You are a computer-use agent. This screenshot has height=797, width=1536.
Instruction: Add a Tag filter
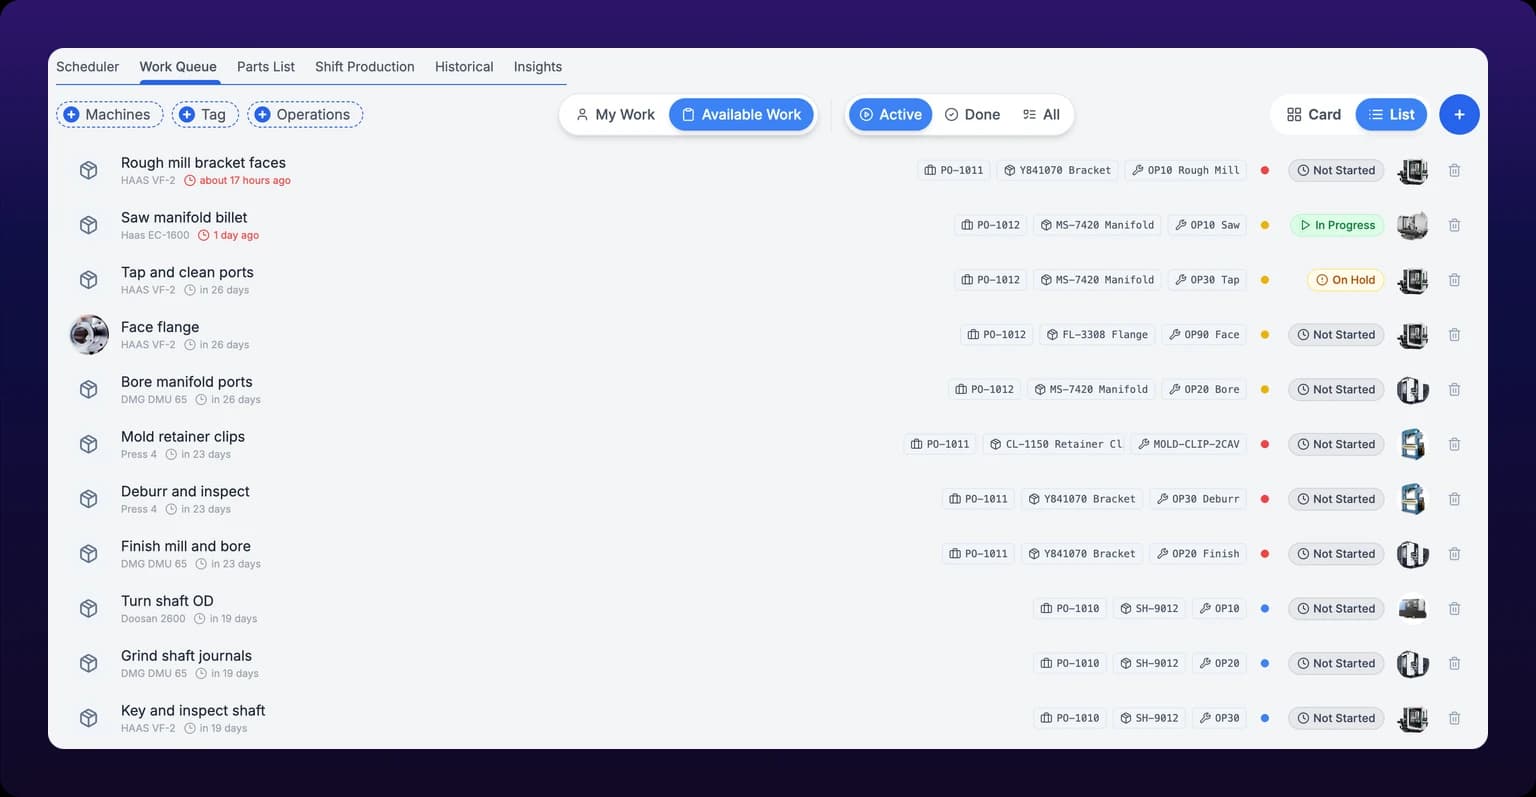(205, 115)
